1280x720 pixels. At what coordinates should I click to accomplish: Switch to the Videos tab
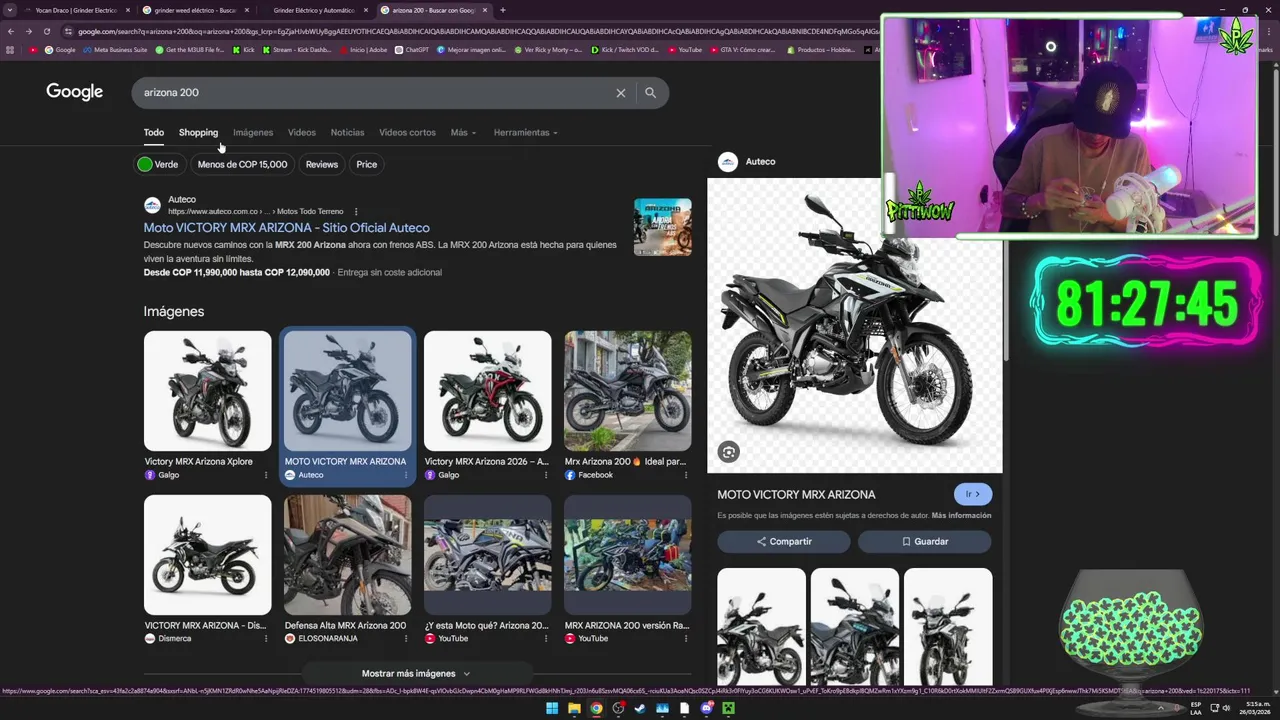click(302, 132)
